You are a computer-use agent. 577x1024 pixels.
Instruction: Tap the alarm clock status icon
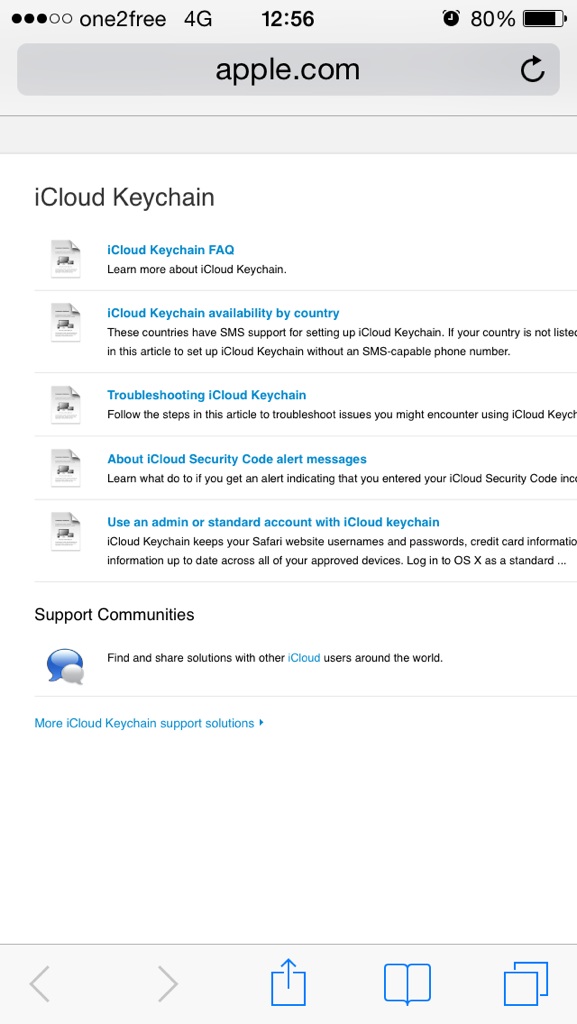tap(451, 18)
